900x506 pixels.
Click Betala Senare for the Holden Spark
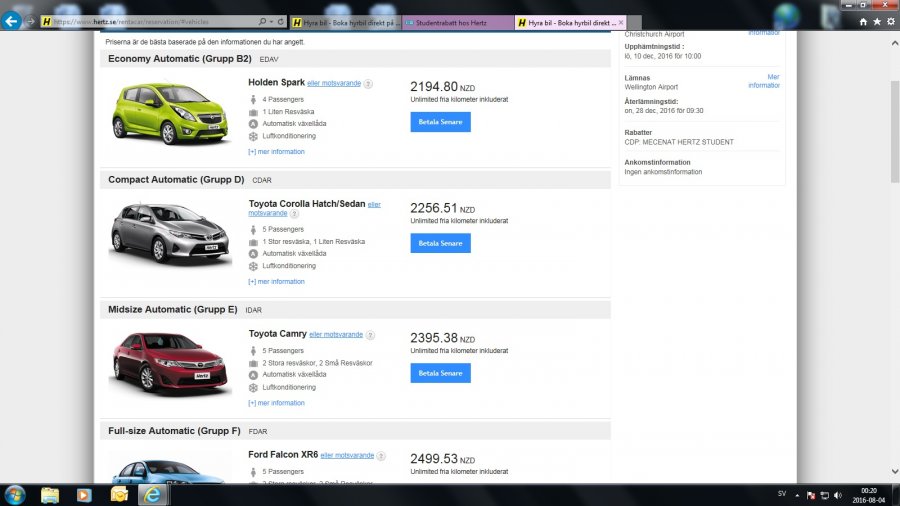coord(440,122)
